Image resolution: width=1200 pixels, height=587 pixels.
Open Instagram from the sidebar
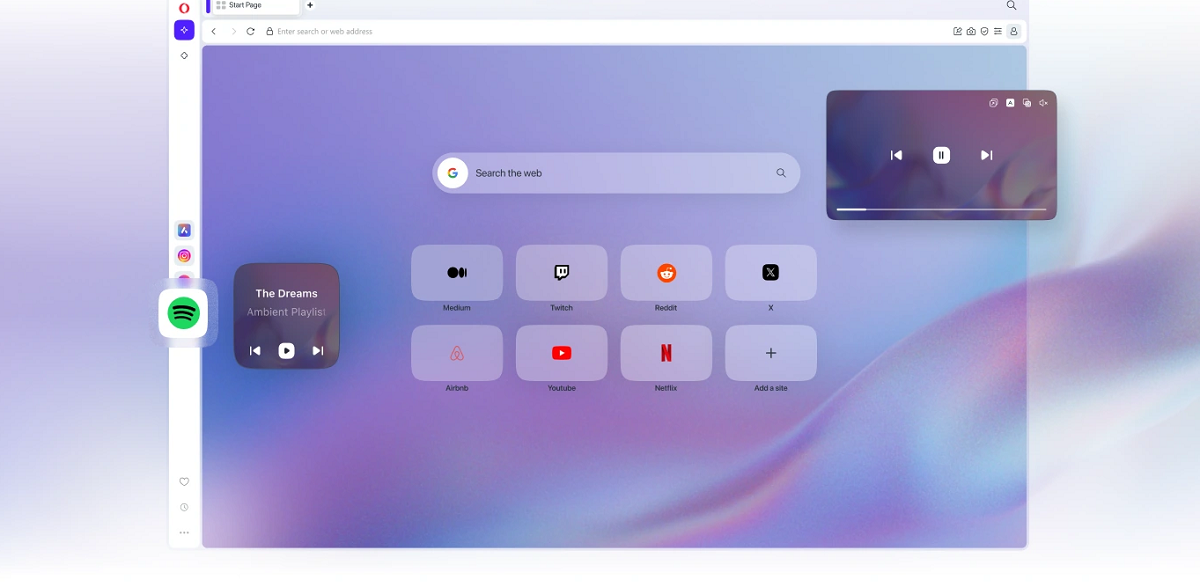pyautogui.click(x=184, y=256)
